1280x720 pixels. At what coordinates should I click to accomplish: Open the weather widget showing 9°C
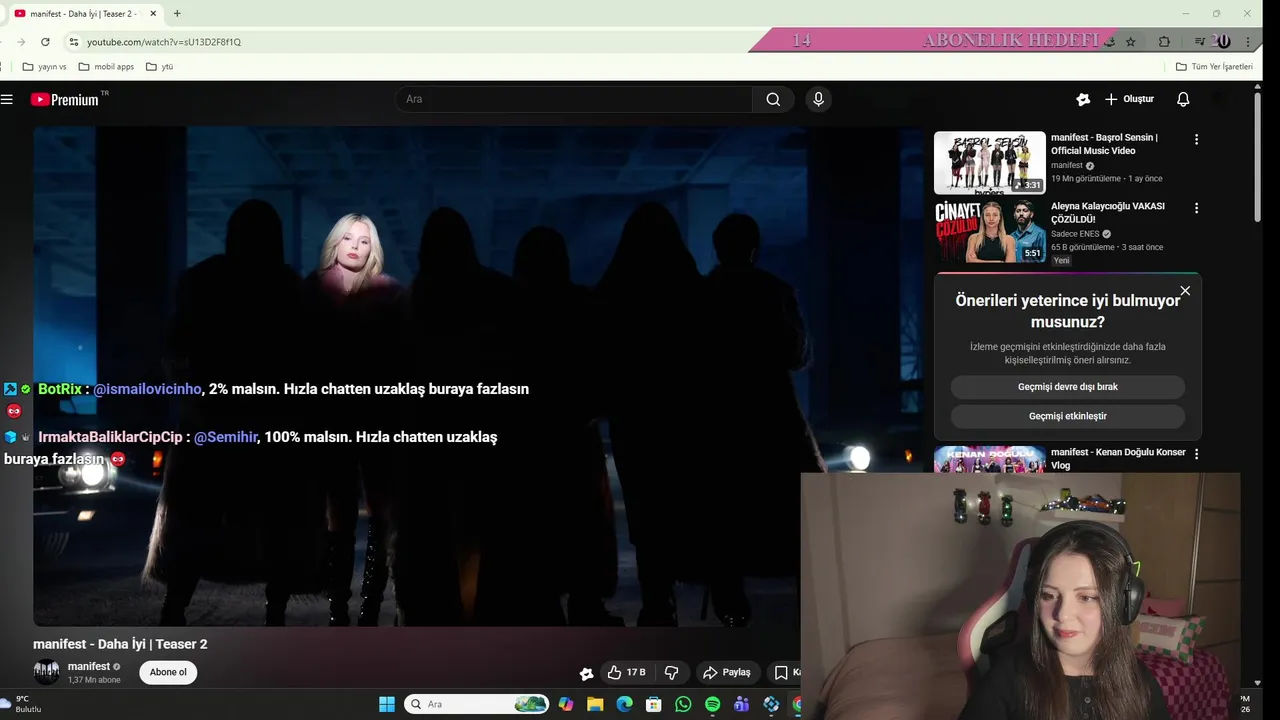[22, 704]
